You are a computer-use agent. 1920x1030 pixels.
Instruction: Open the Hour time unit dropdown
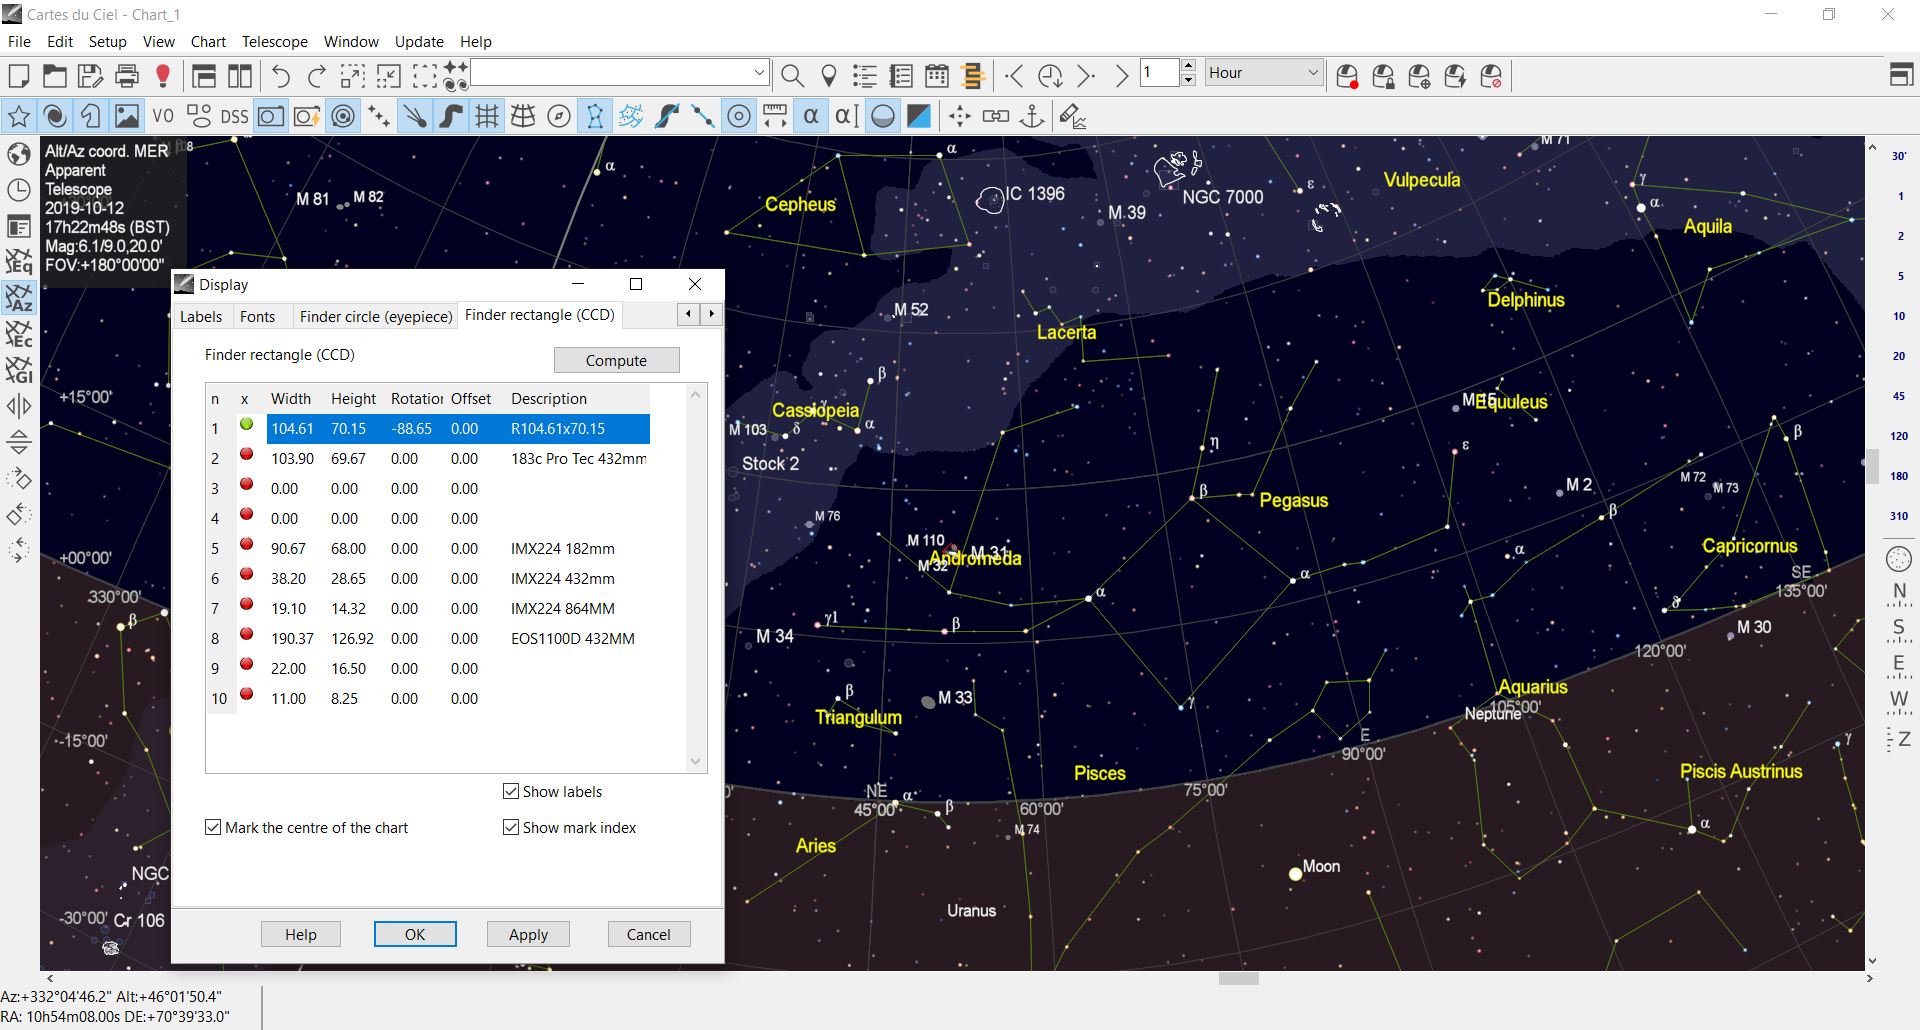click(x=1264, y=73)
